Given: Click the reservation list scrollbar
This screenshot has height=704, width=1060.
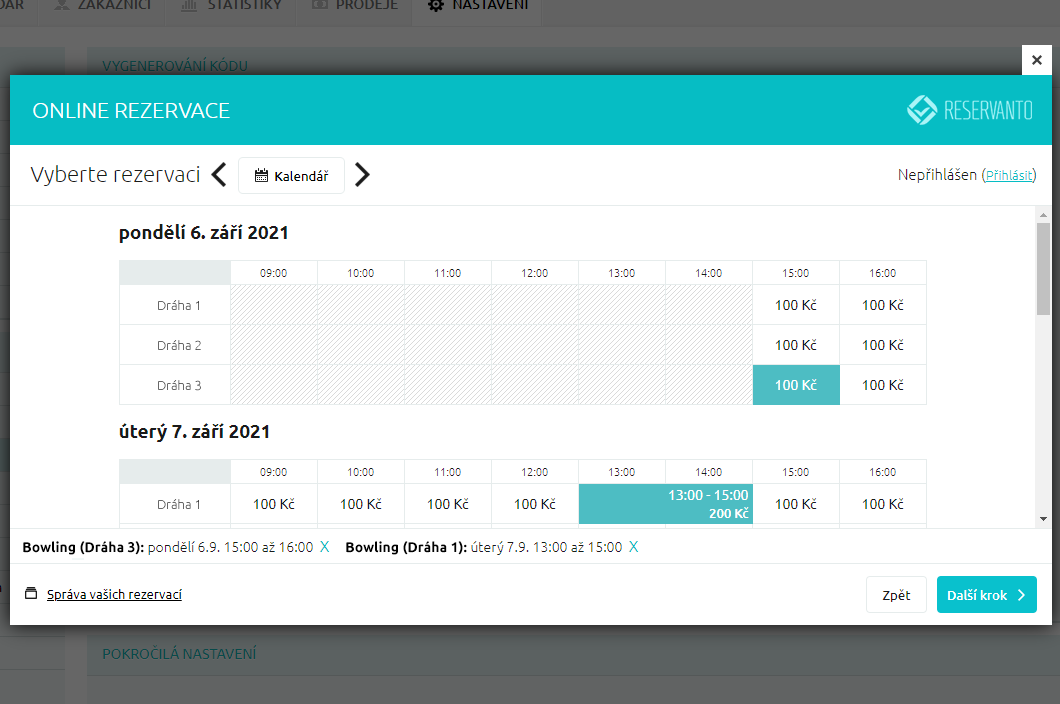Looking at the screenshot, I should click(x=1043, y=270).
